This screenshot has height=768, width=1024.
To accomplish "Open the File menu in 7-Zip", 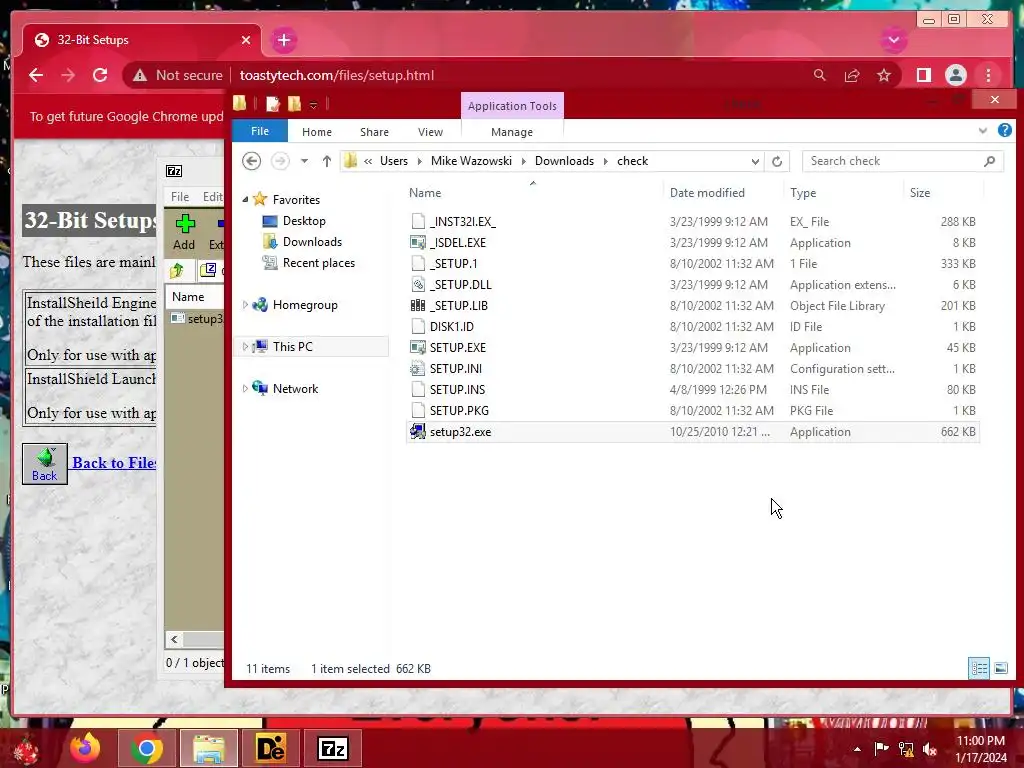I will tap(180, 197).
